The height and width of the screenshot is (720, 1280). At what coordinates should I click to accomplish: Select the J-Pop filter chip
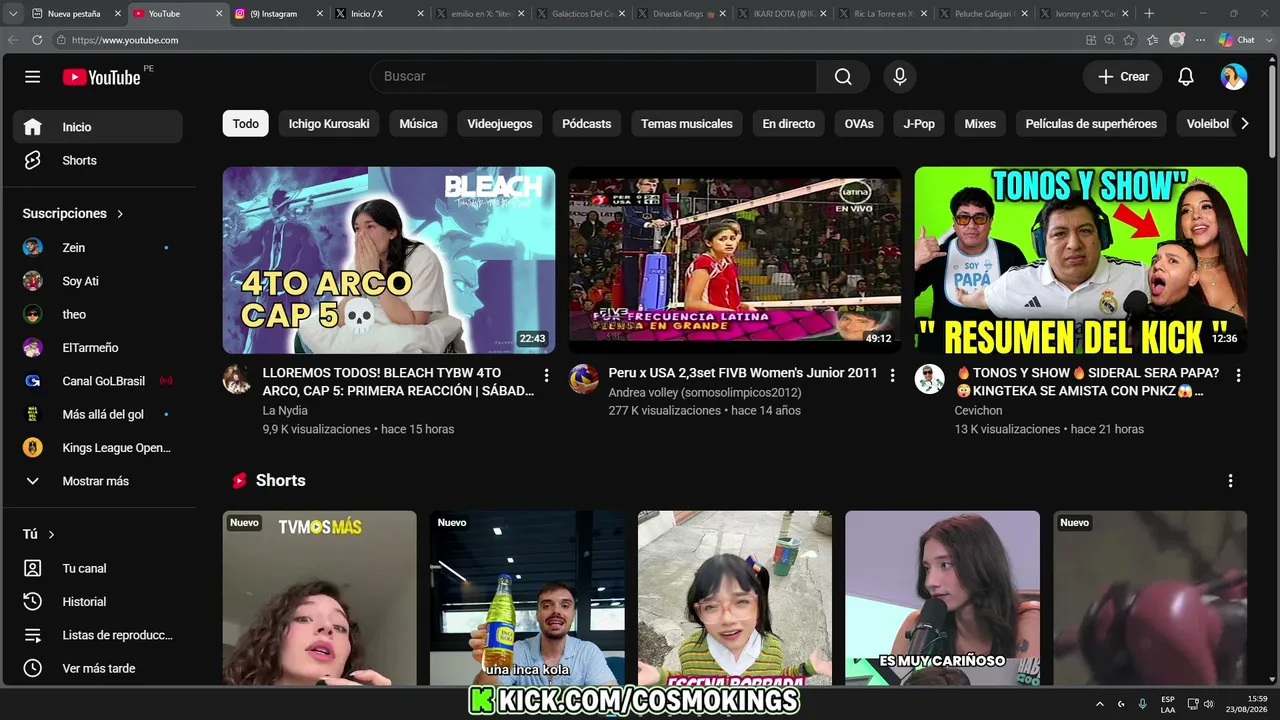coord(919,124)
